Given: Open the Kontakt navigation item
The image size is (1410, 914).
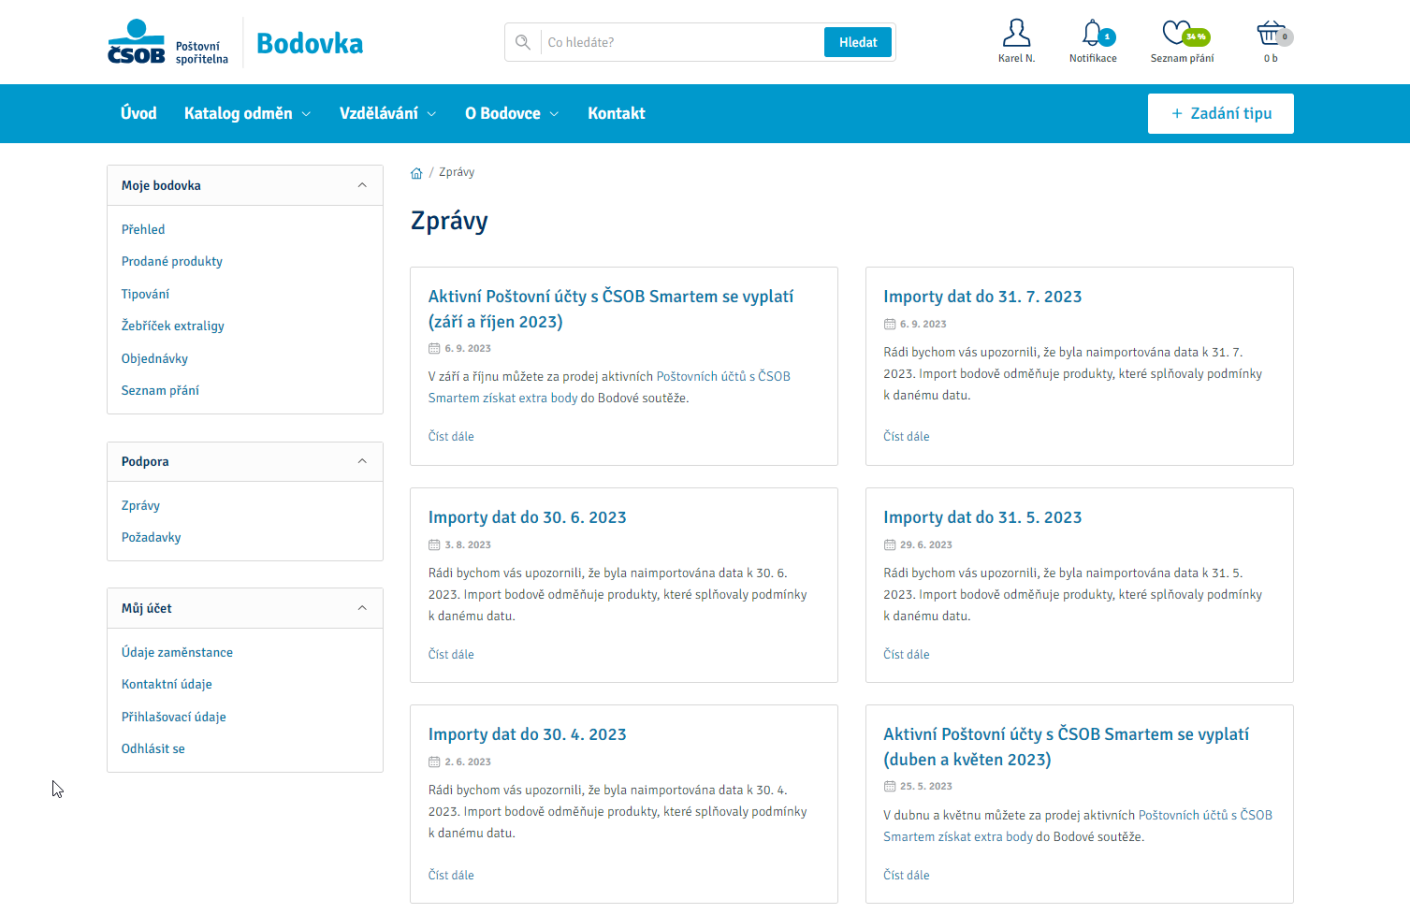Looking at the screenshot, I should pyautogui.click(x=616, y=113).
